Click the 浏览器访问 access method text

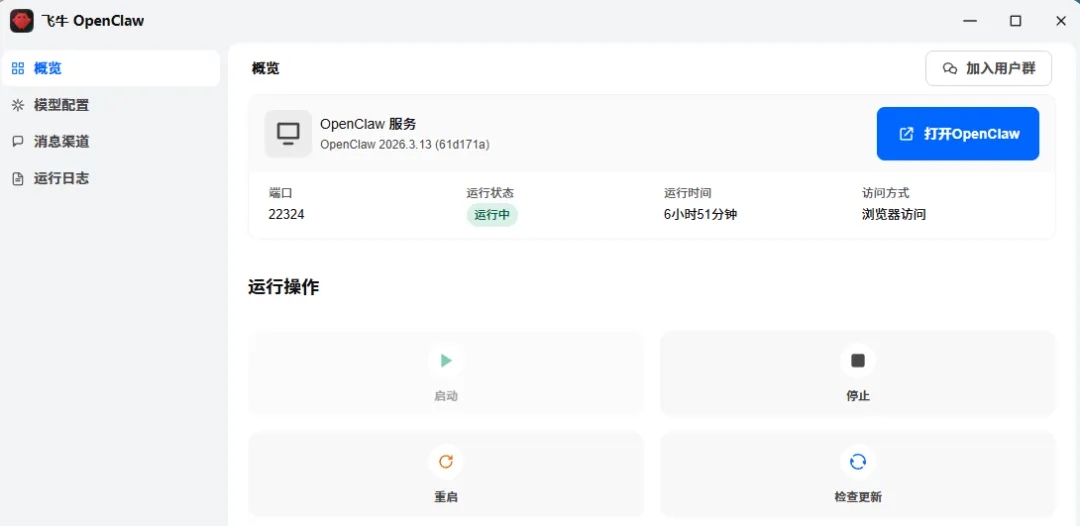tap(894, 215)
